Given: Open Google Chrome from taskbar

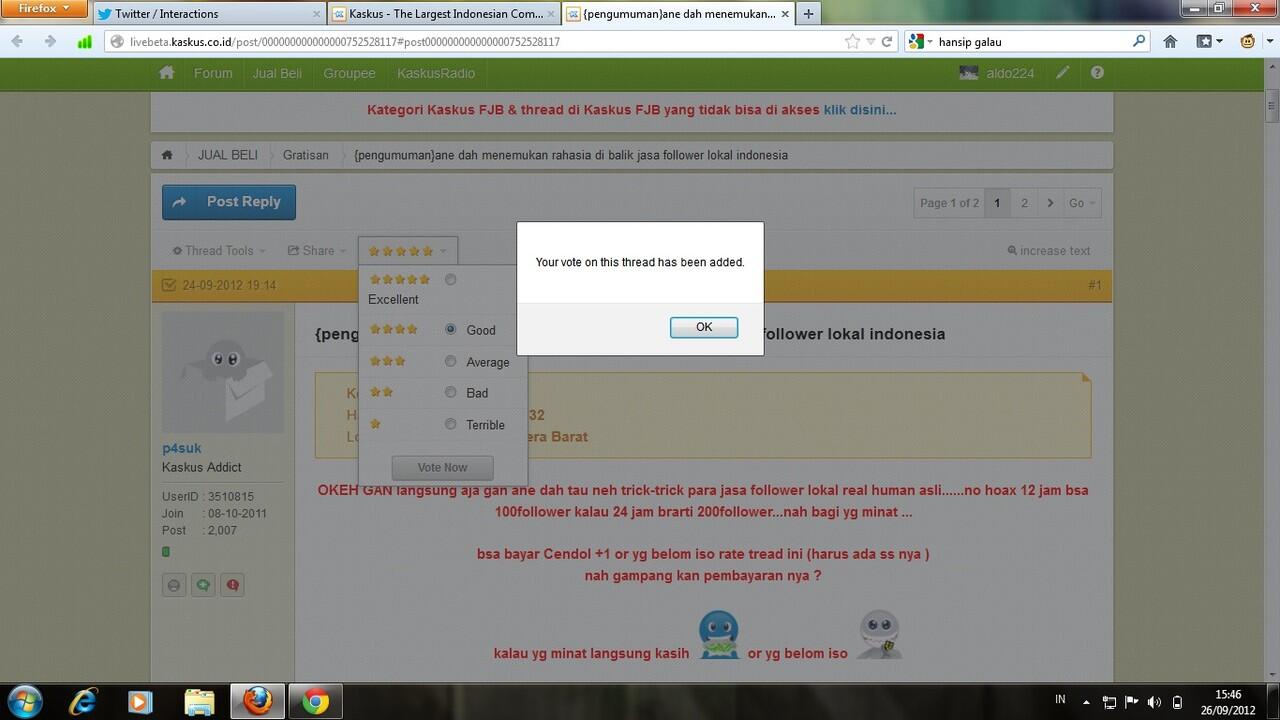Looking at the screenshot, I should (316, 702).
